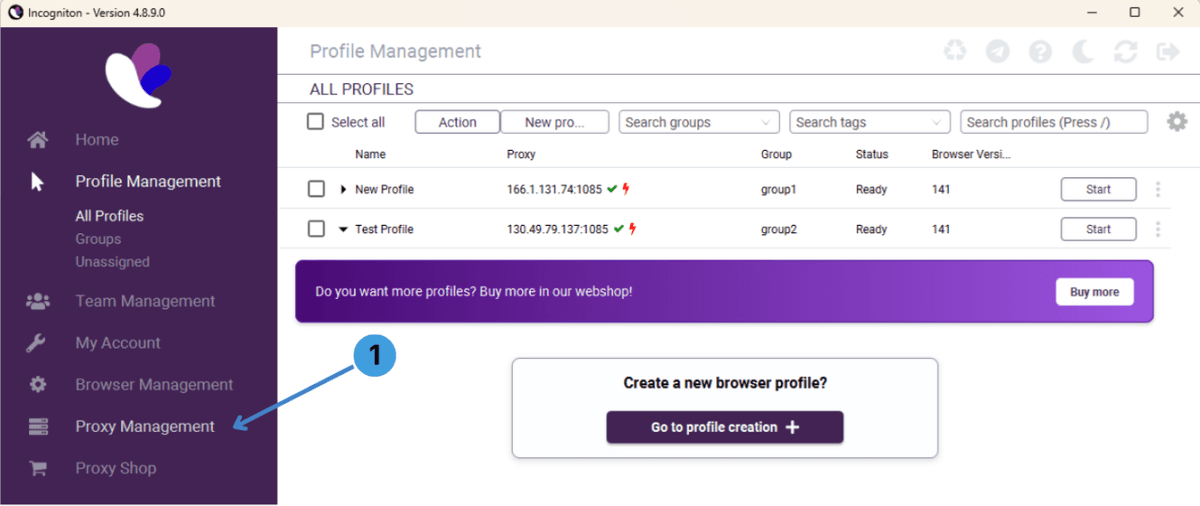Click the Profile Management cursor icon

coord(38,182)
